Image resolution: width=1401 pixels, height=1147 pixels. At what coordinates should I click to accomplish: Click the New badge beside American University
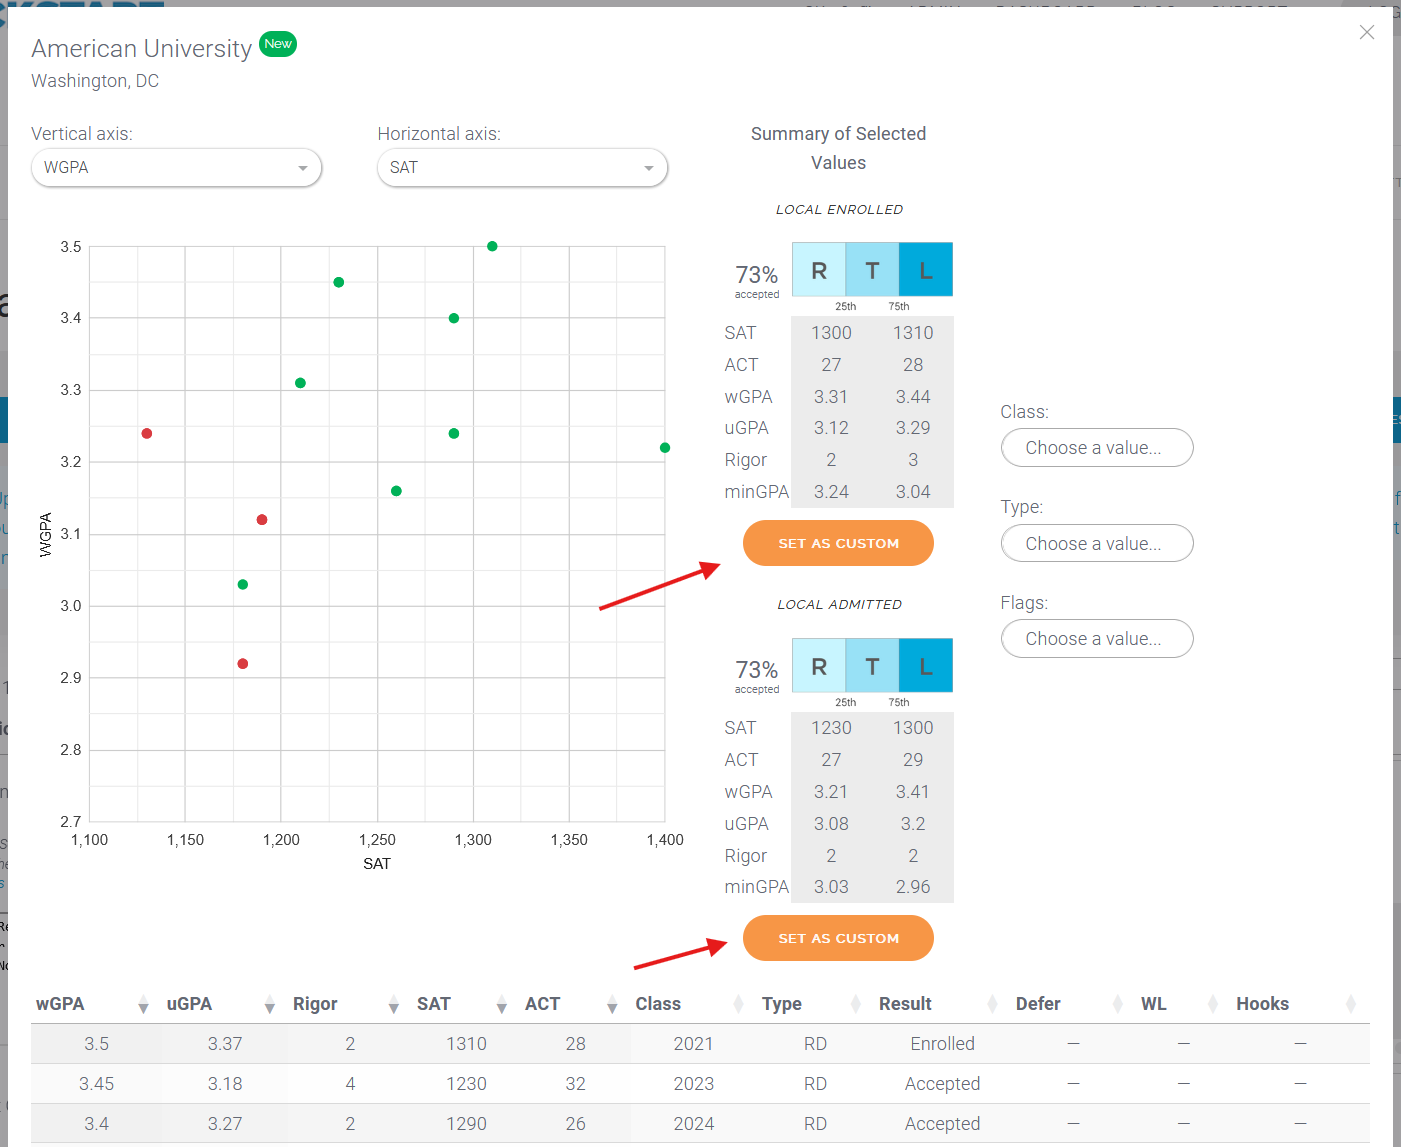click(278, 44)
